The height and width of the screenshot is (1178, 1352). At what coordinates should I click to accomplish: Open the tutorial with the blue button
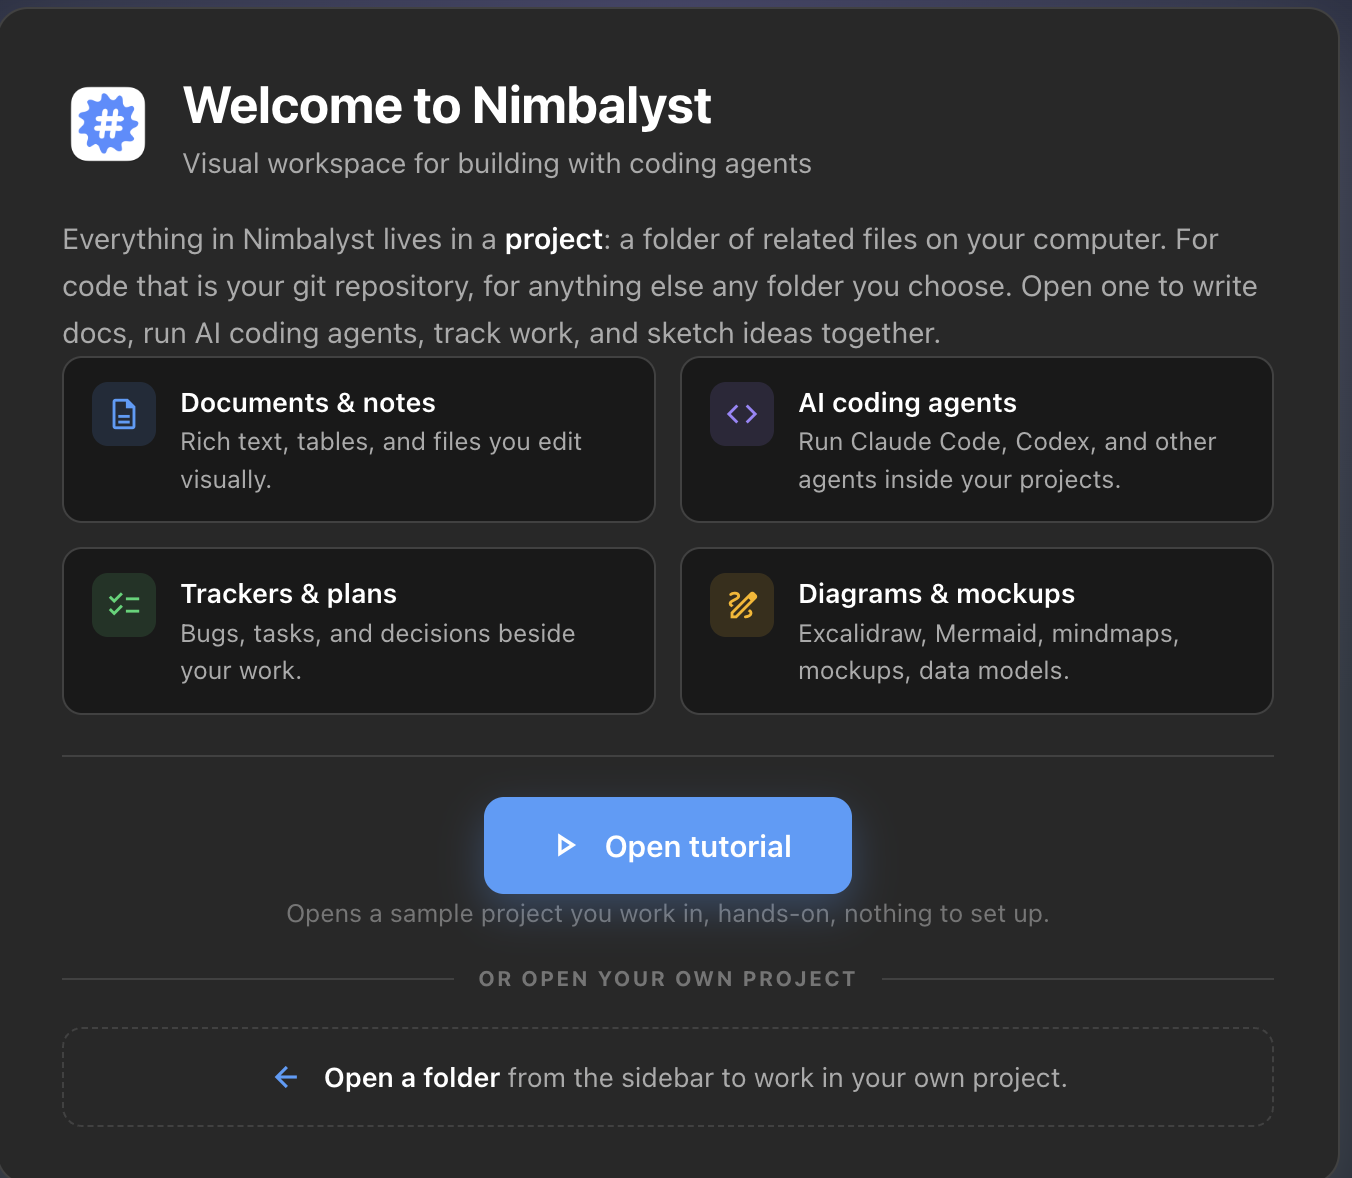668,845
